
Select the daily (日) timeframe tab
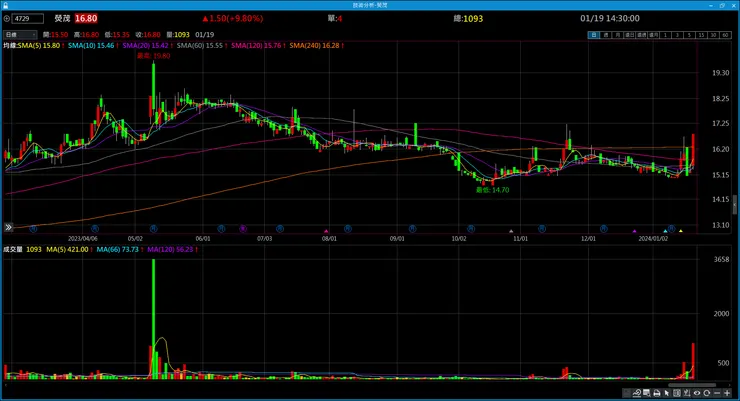coord(594,35)
